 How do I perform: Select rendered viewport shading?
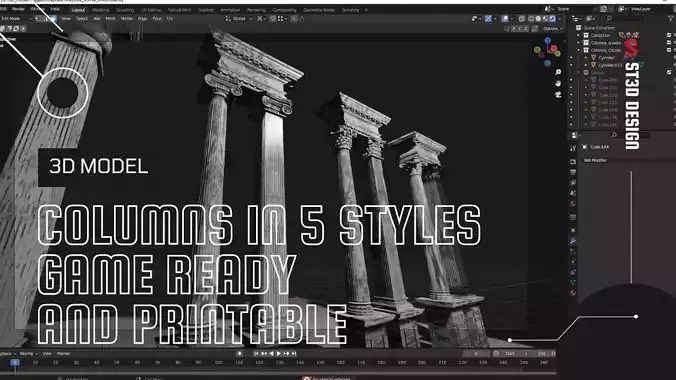(x=552, y=19)
